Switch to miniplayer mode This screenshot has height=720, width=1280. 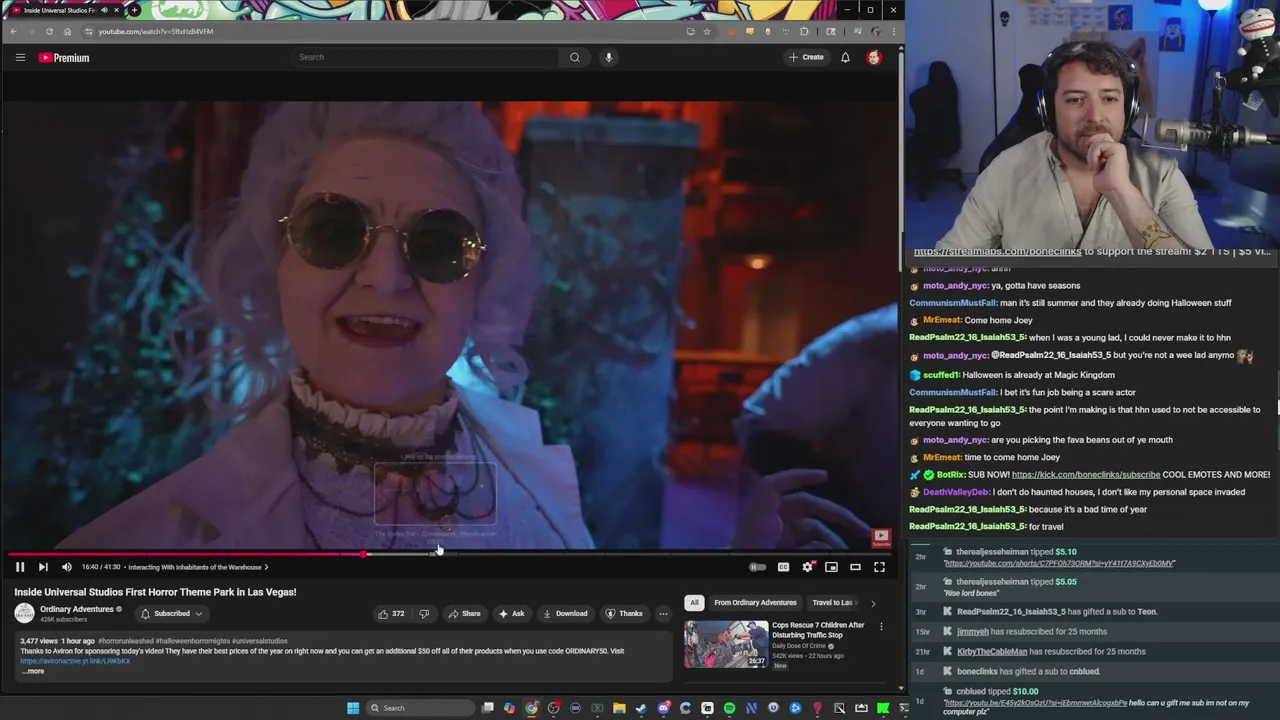(x=831, y=567)
